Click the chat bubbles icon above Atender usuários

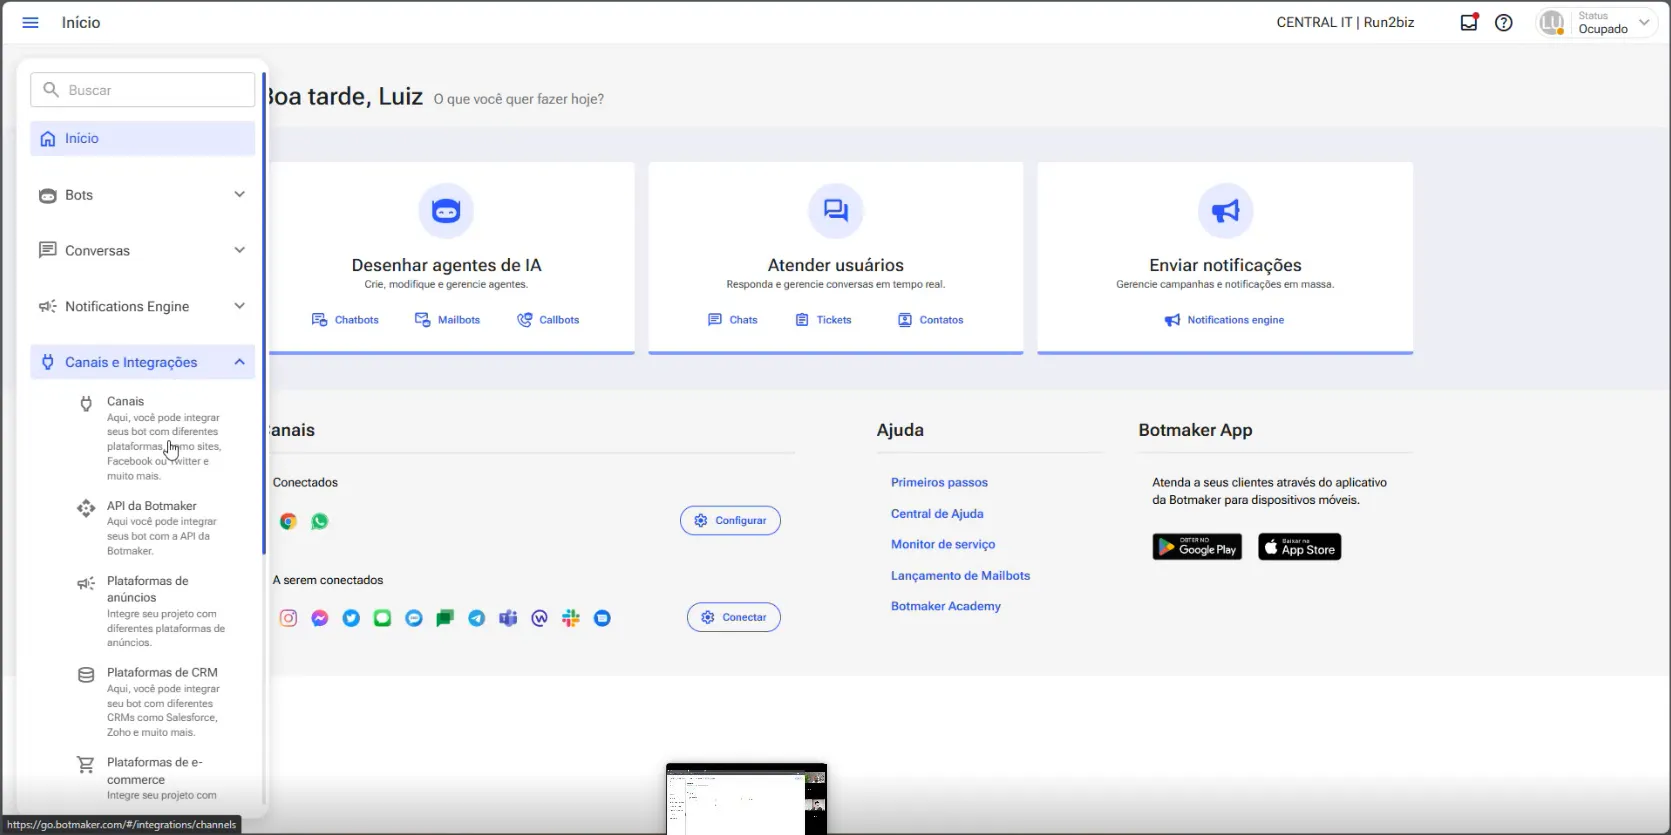836,210
